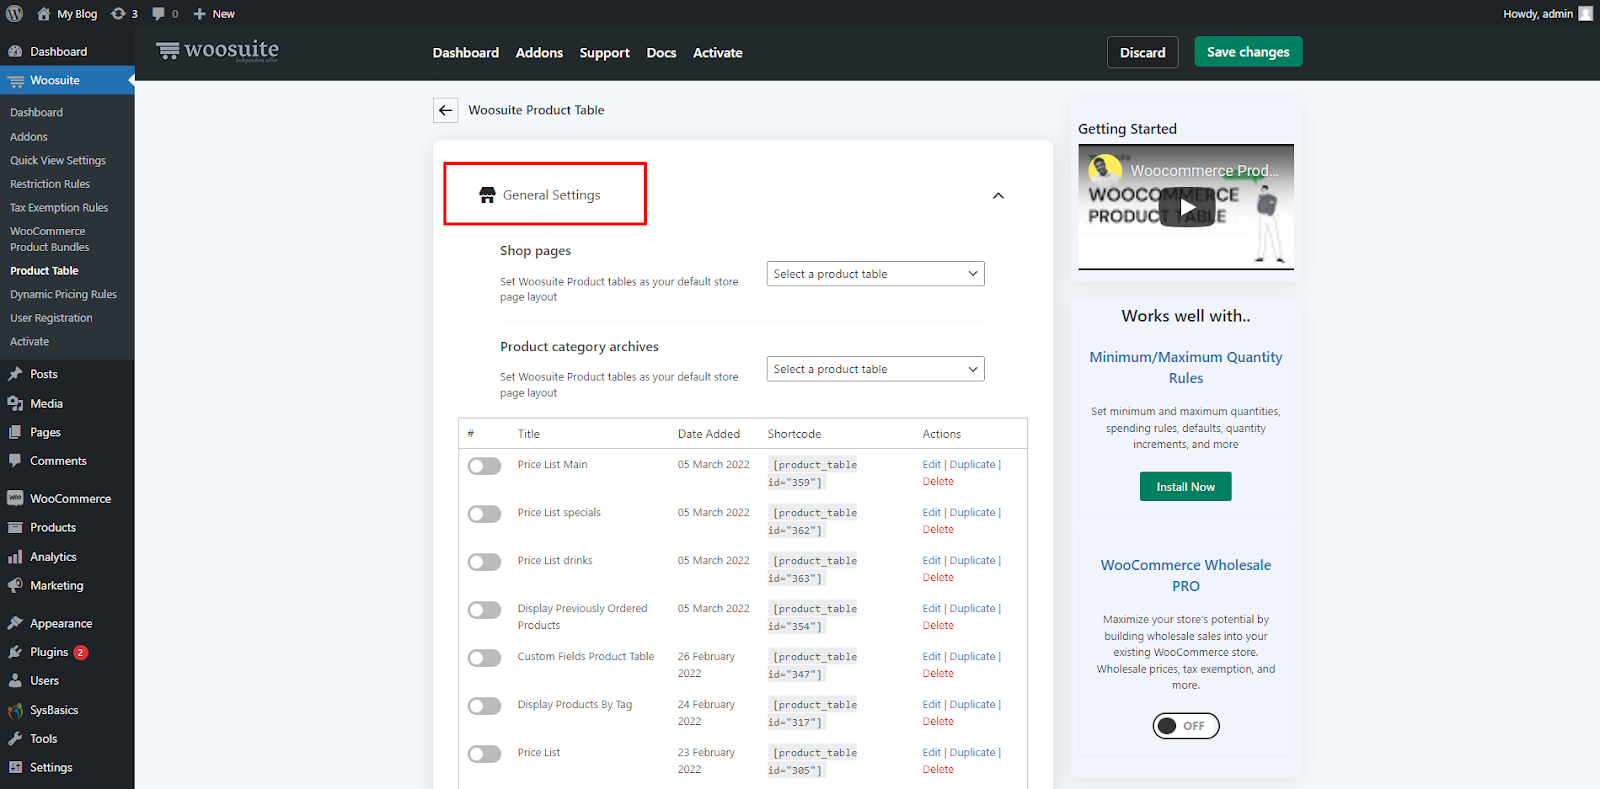Open Docs in Woosuite header
The image size is (1600, 789).
[661, 53]
